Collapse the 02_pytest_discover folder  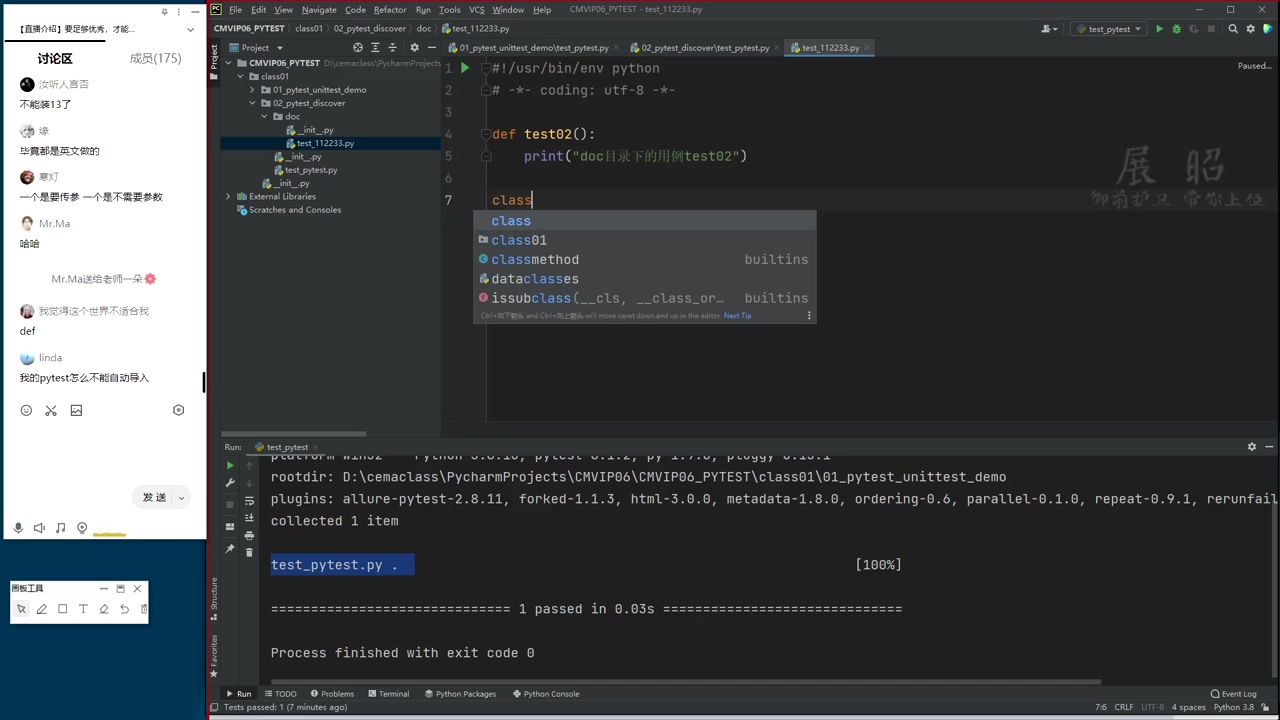(252, 103)
